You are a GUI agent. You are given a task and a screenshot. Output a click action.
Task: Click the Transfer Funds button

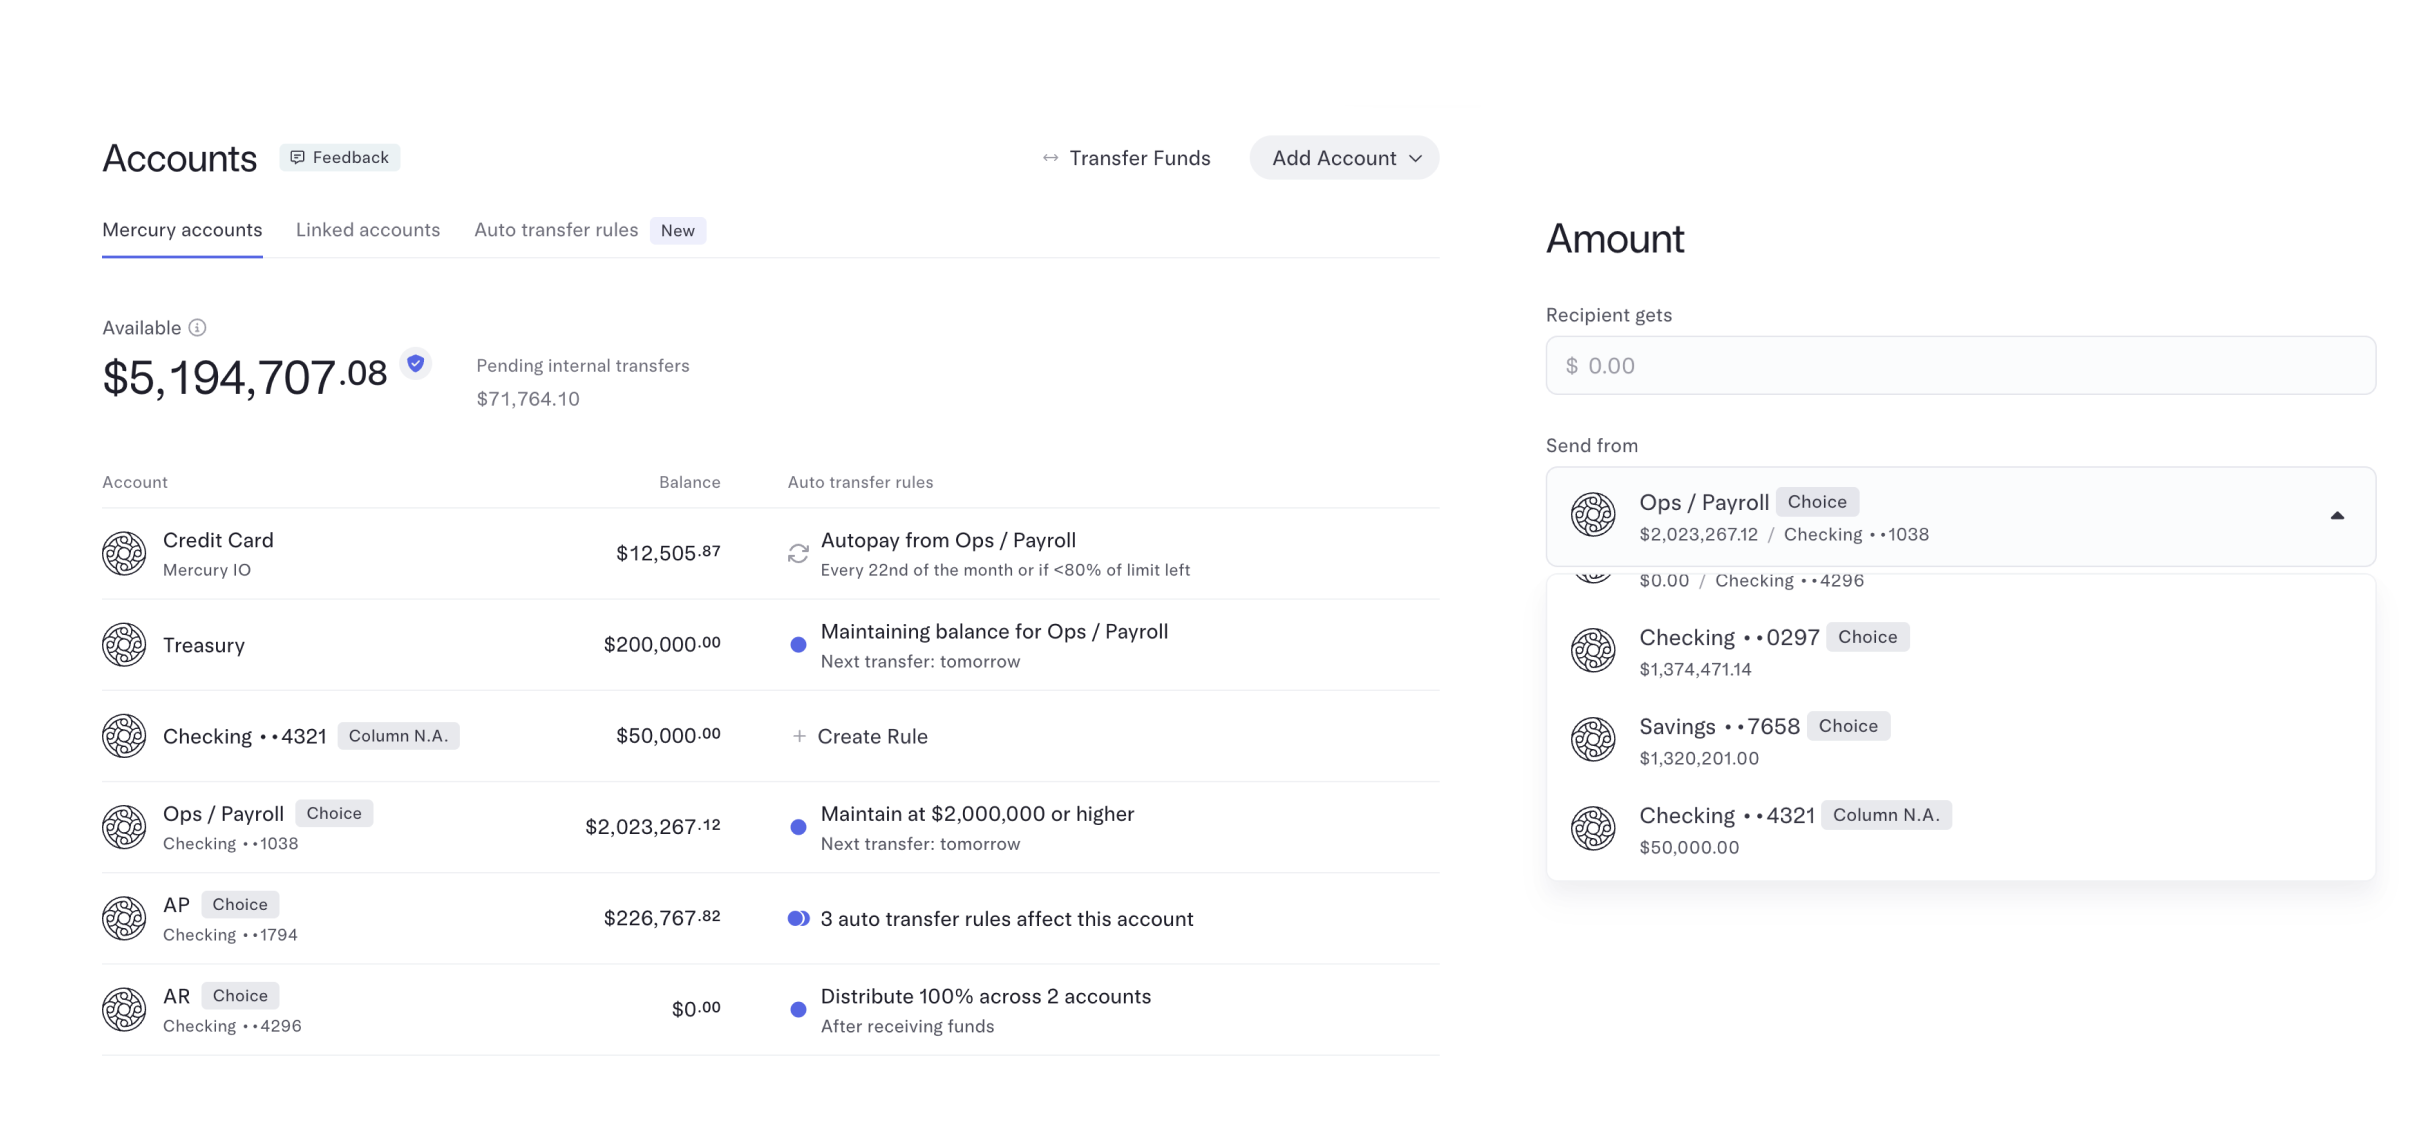pos(1126,158)
